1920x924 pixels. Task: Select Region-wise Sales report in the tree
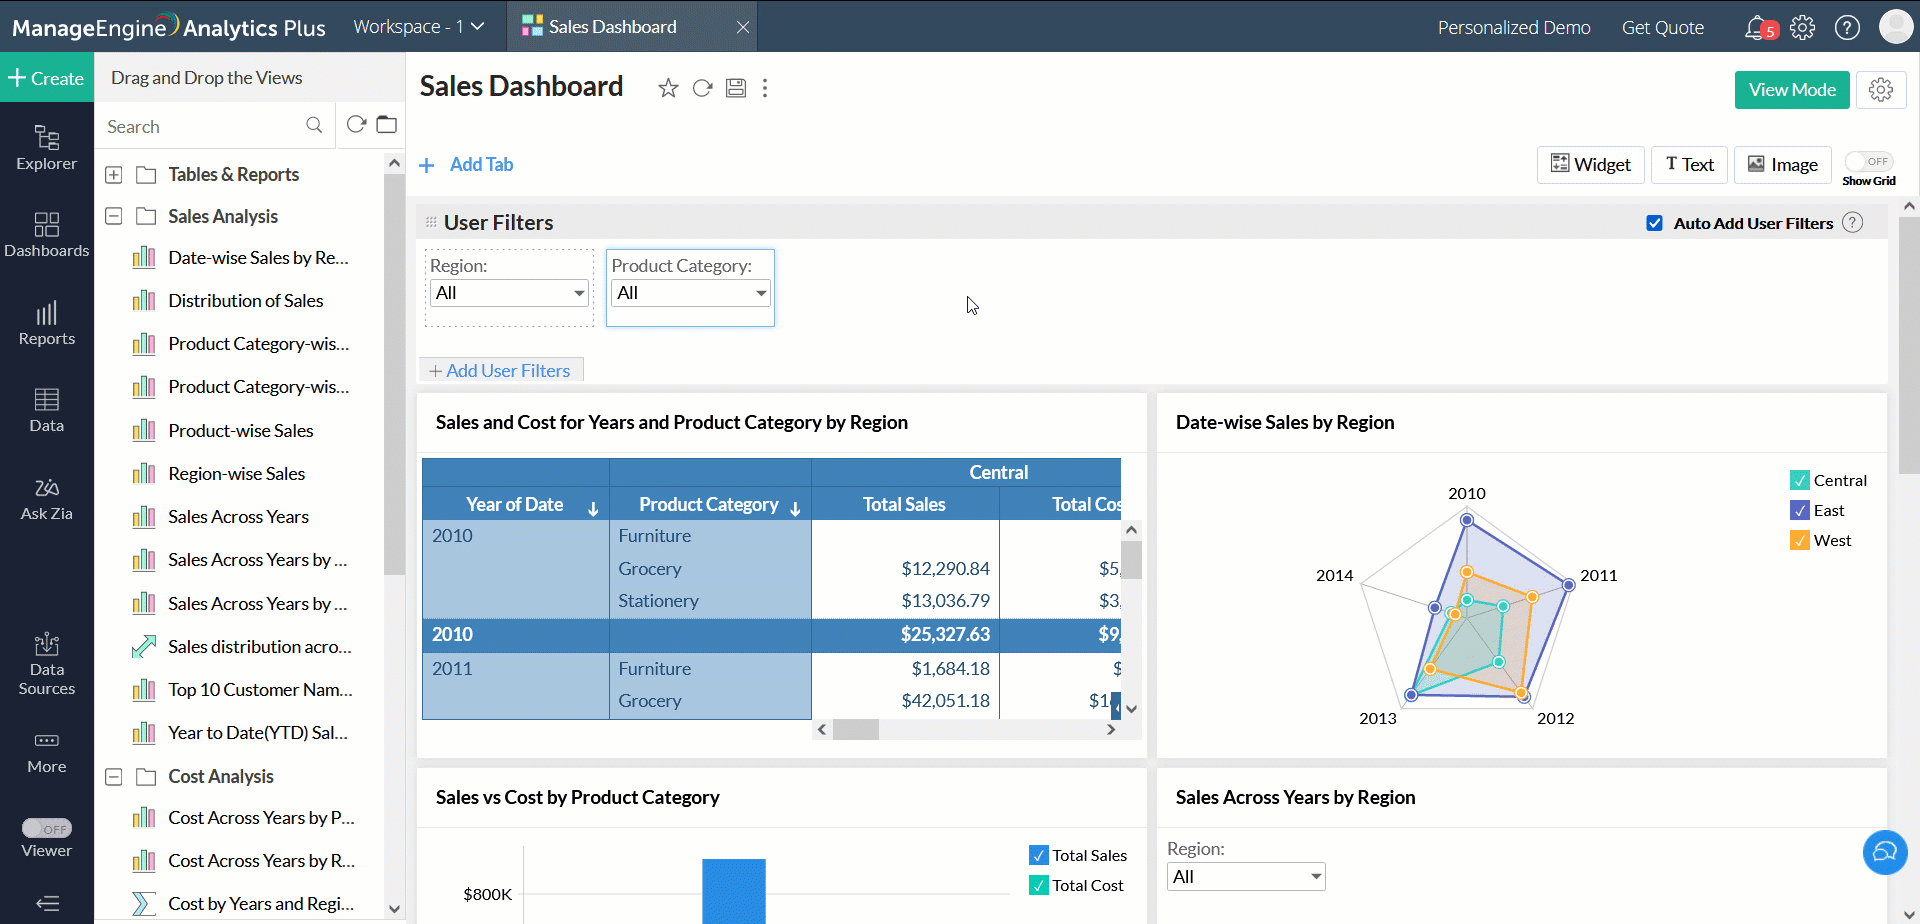point(236,474)
